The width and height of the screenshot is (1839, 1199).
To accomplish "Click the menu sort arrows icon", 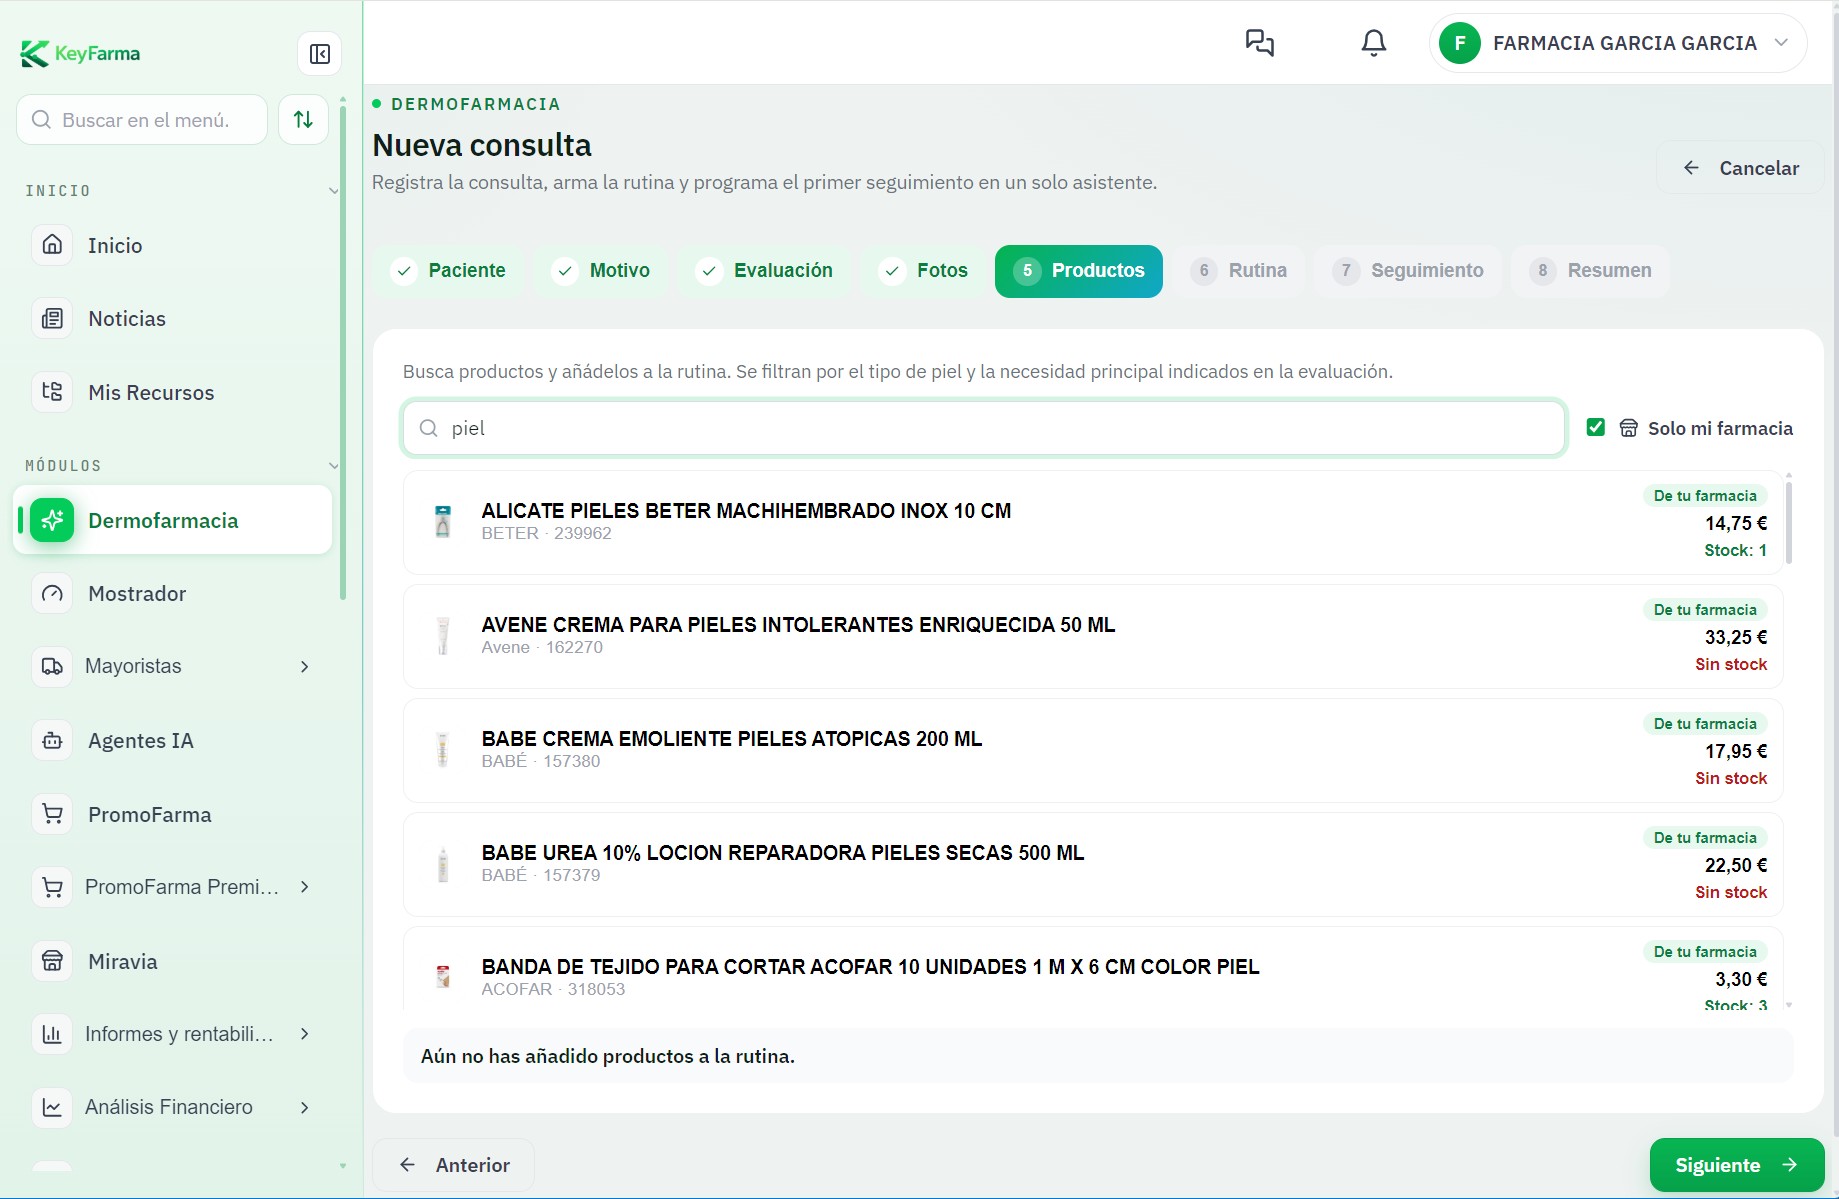I will (x=303, y=120).
